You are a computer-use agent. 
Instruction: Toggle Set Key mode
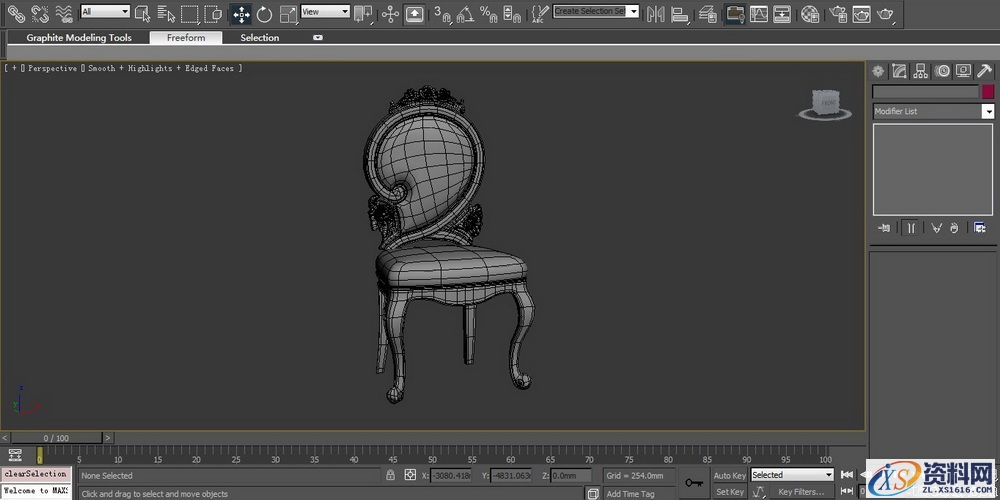click(x=729, y=492)
